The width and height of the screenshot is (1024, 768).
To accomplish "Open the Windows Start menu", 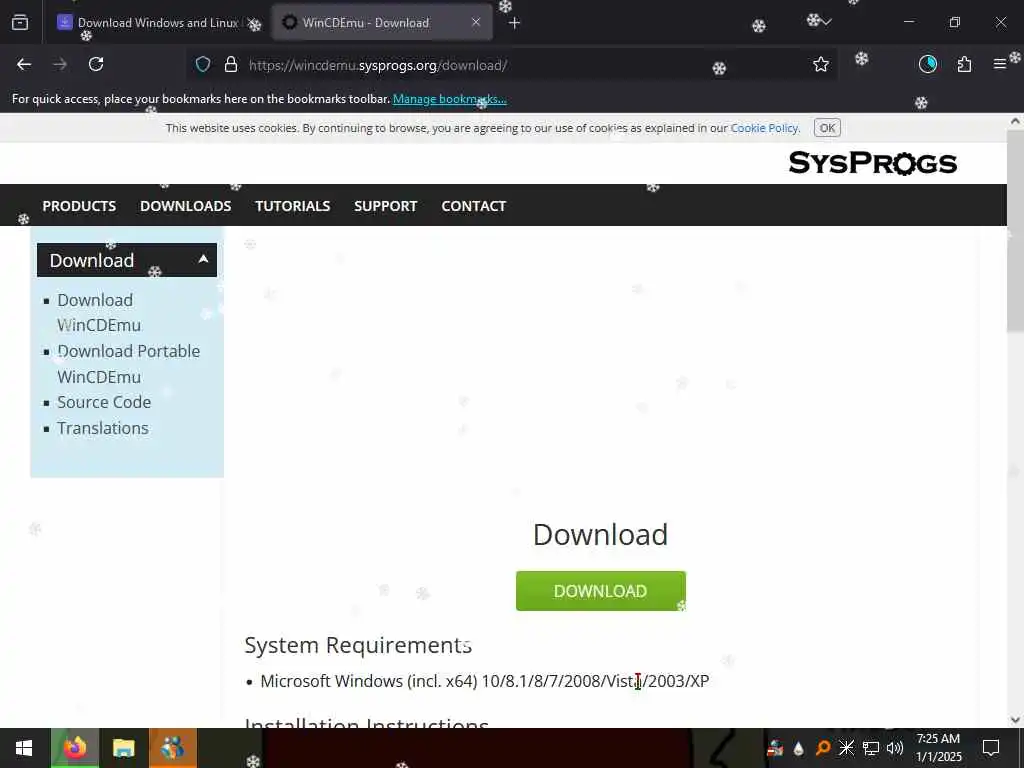I will tap(24, 748).
